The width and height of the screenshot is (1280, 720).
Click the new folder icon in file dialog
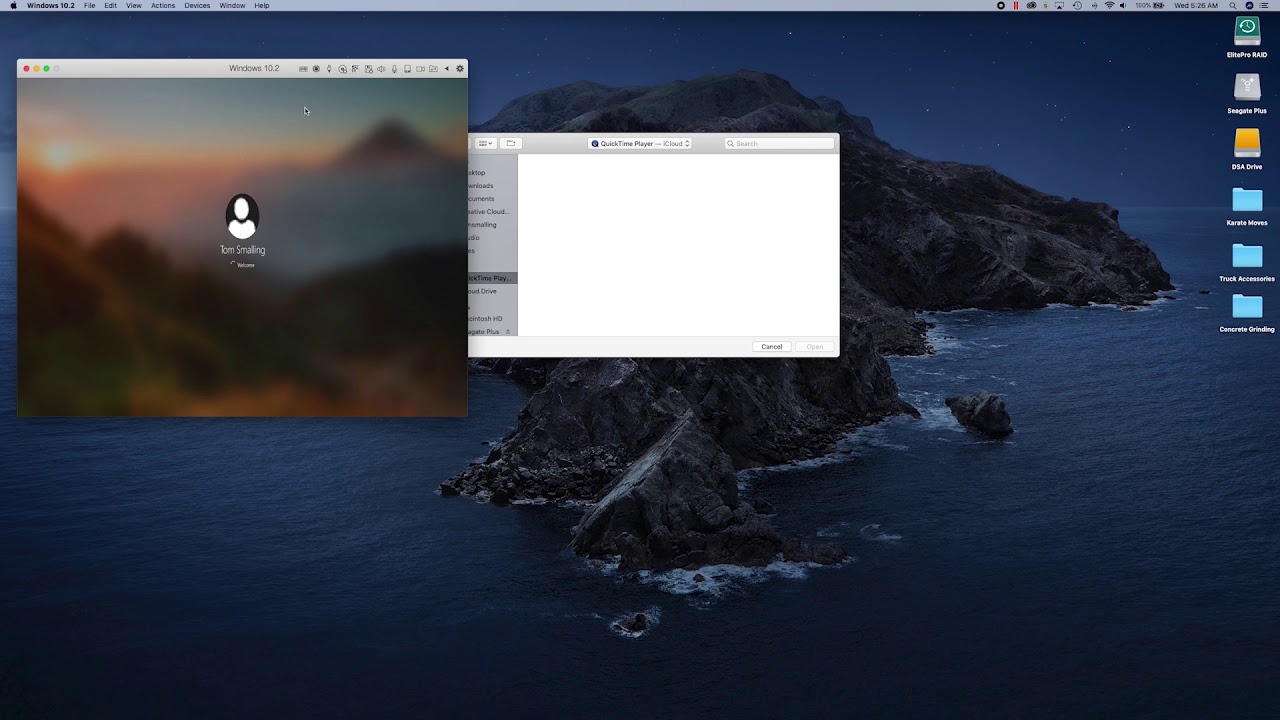point(510,143)
